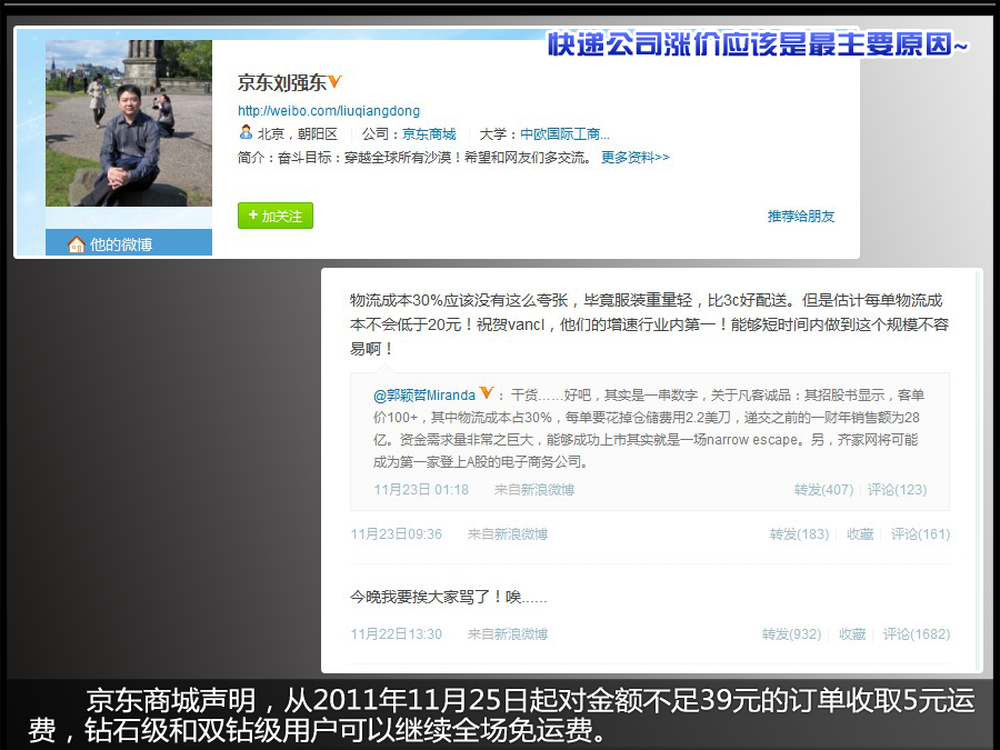Open the weibo.com/liuqiangdong profile link
Viewport: 1000px width, 750px height.
[x=329, y=111]
